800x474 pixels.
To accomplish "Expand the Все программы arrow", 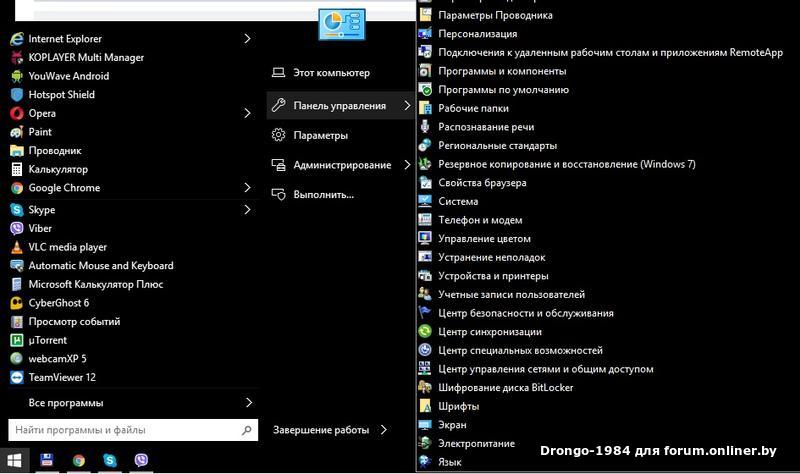I will [249, 403].
